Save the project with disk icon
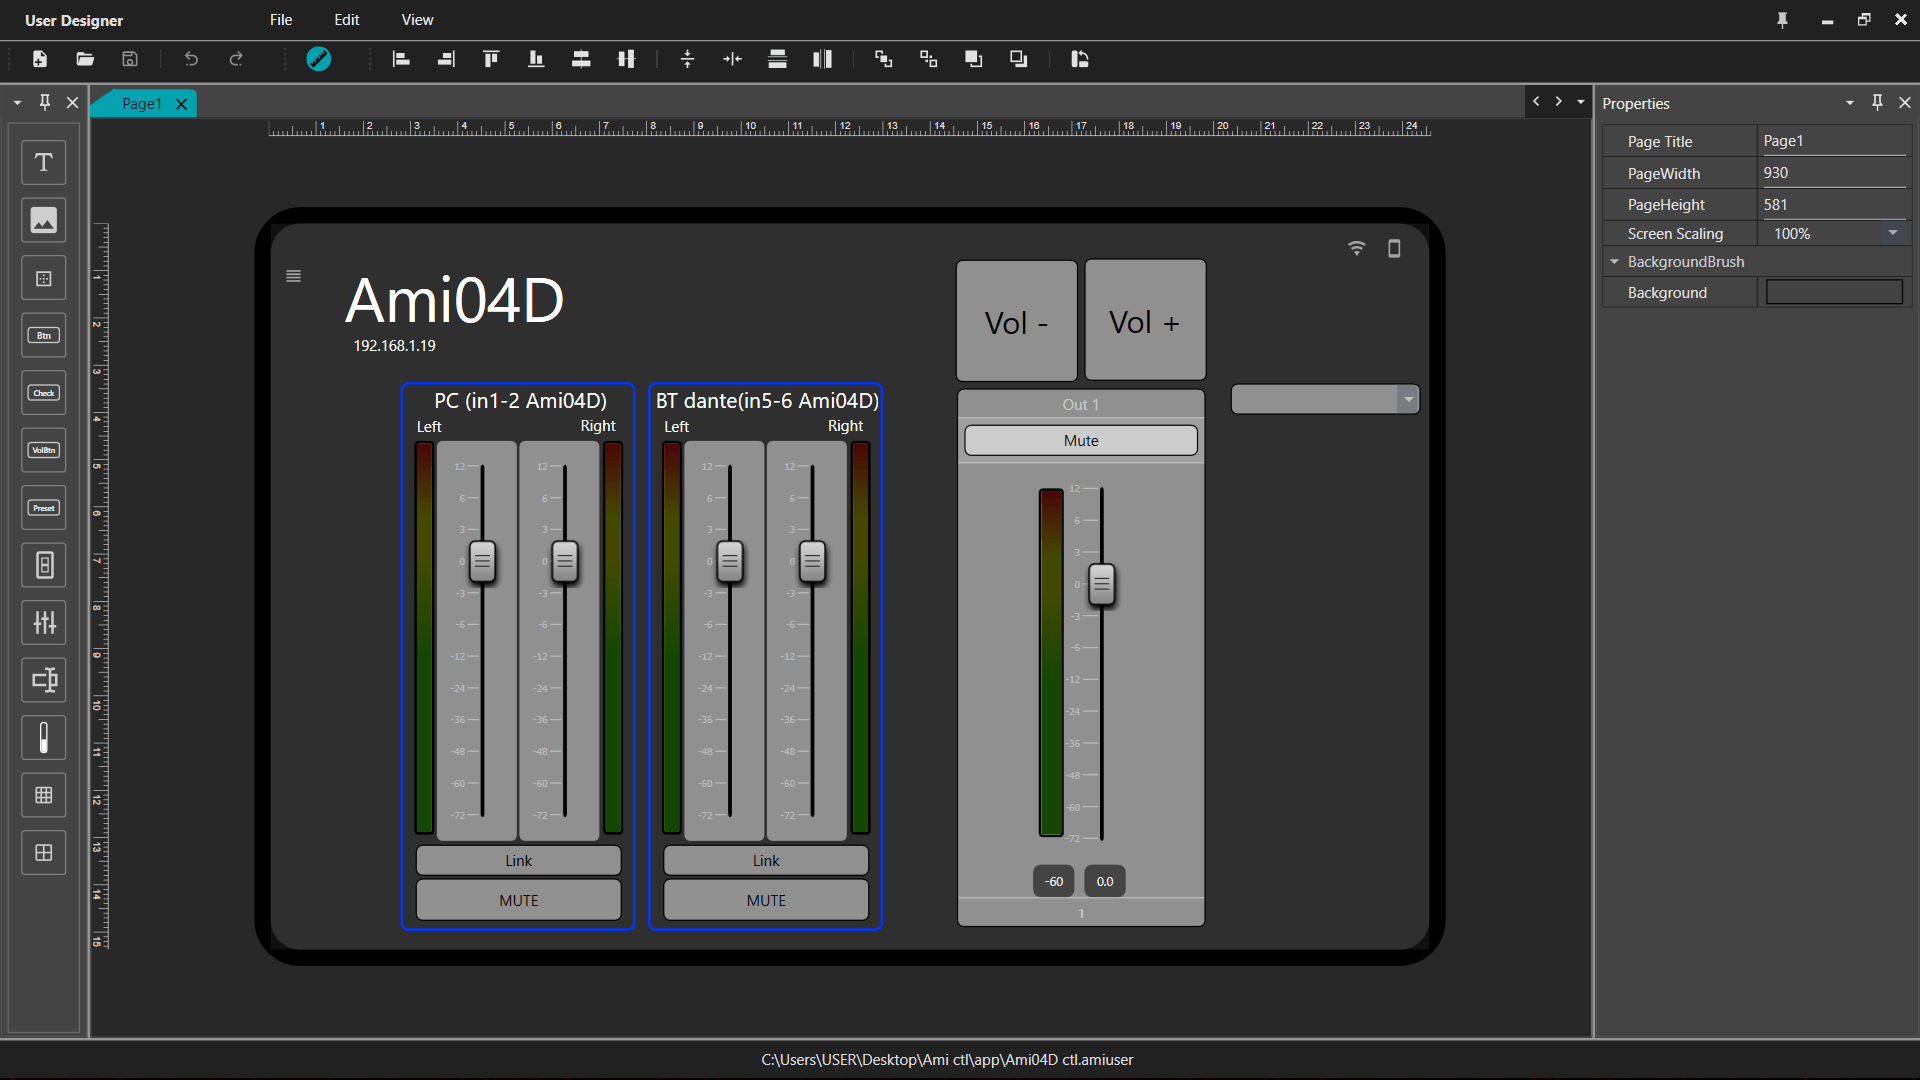This screenshot has width=1920, height=1080. pos(130,59)
